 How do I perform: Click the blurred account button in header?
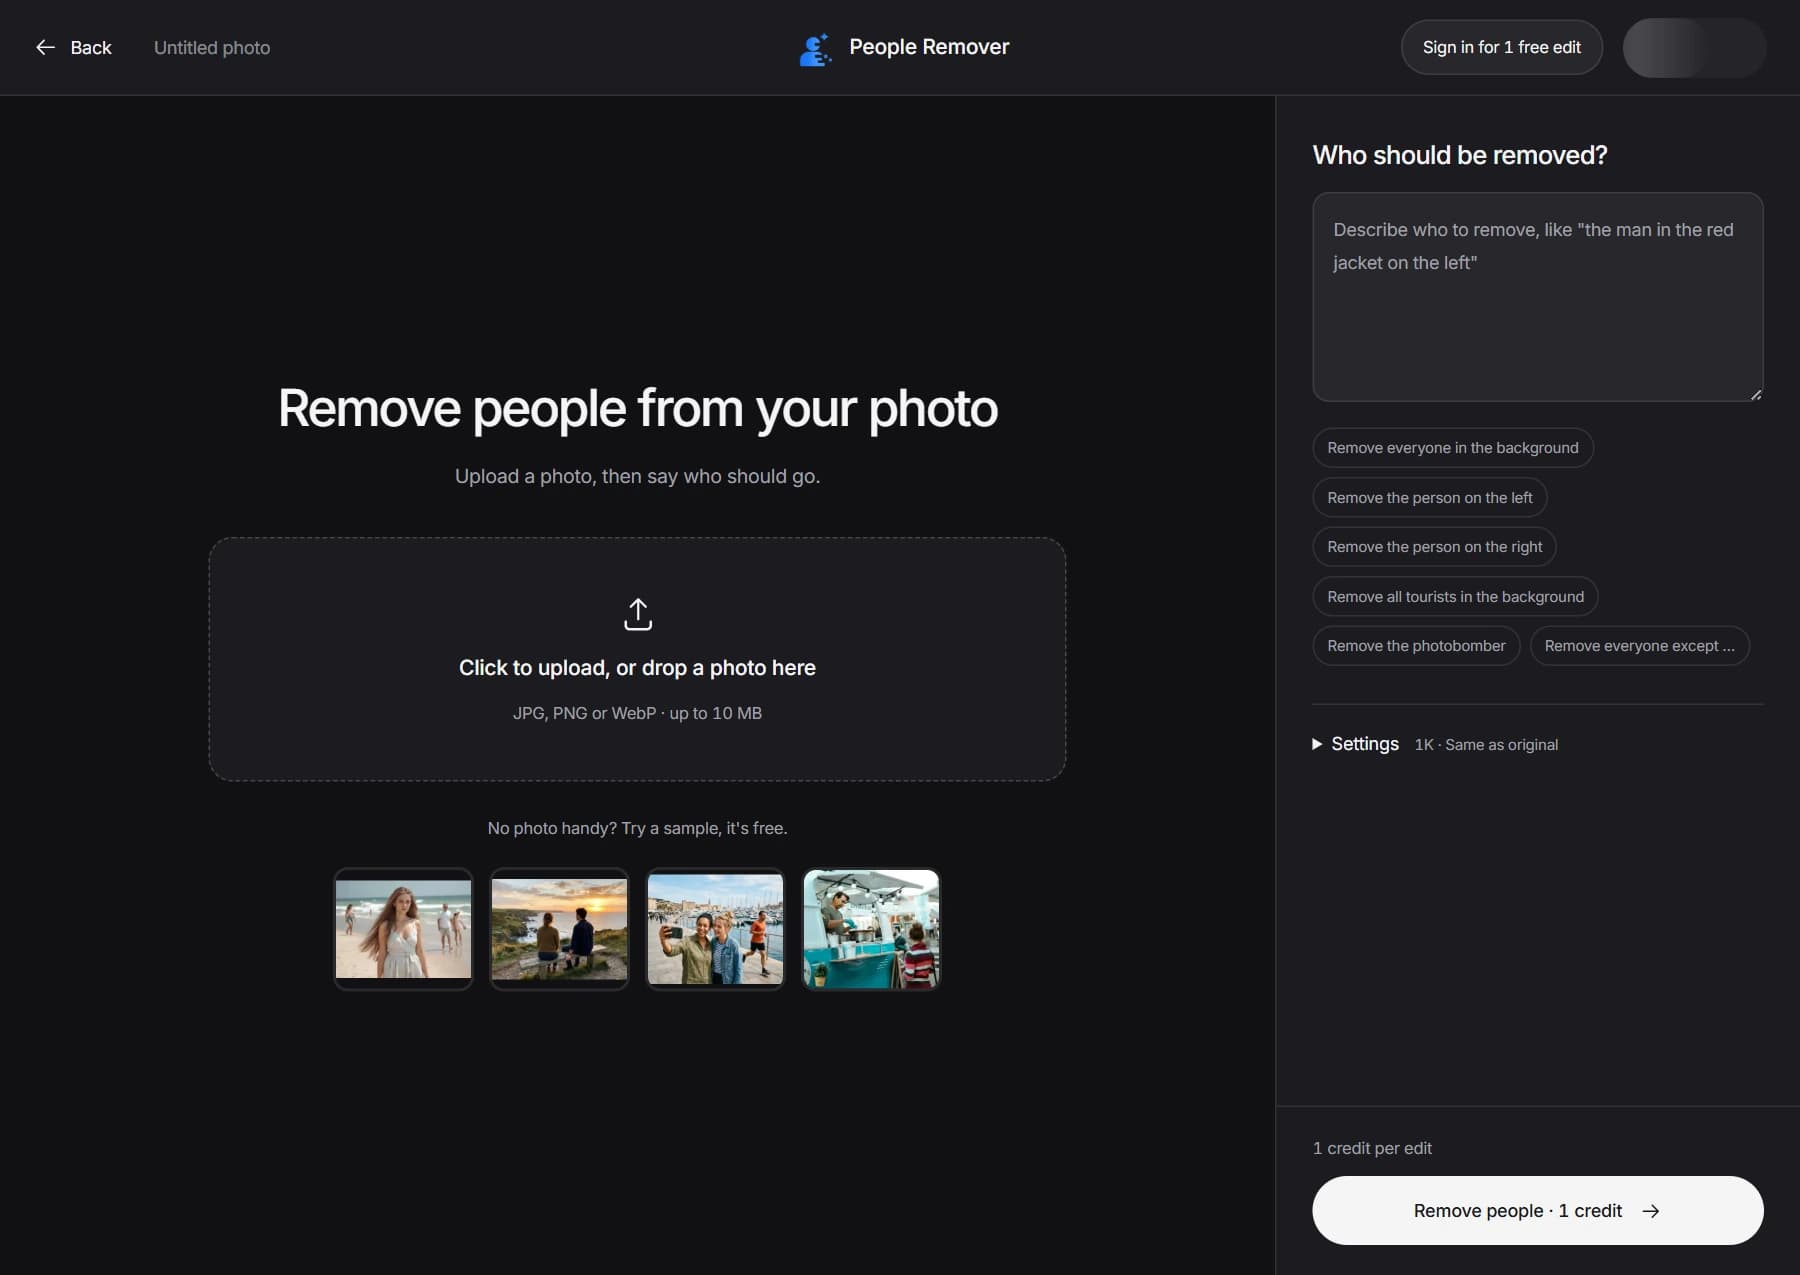click(x=1694, y=47)
